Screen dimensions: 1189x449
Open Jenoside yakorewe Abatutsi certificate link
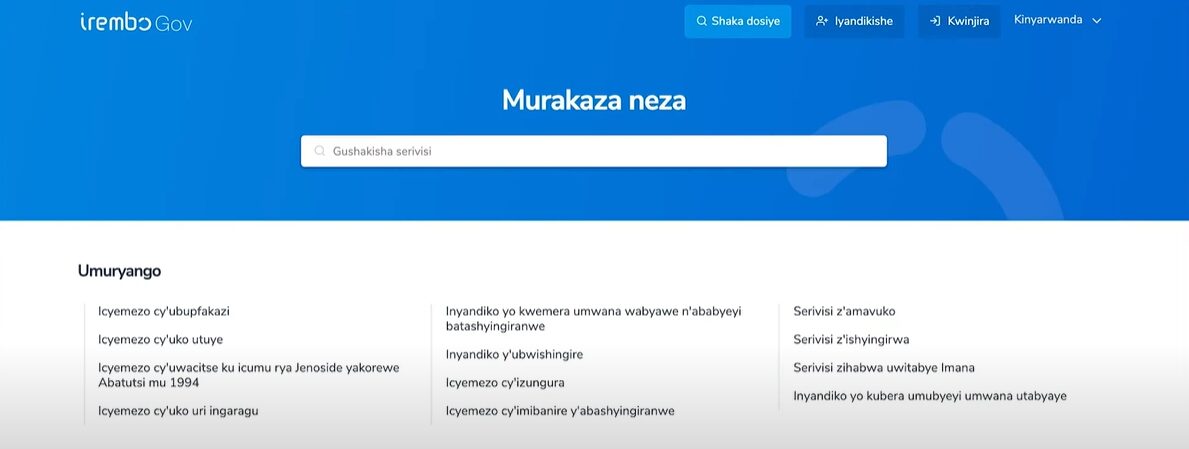tap(249, 375)
